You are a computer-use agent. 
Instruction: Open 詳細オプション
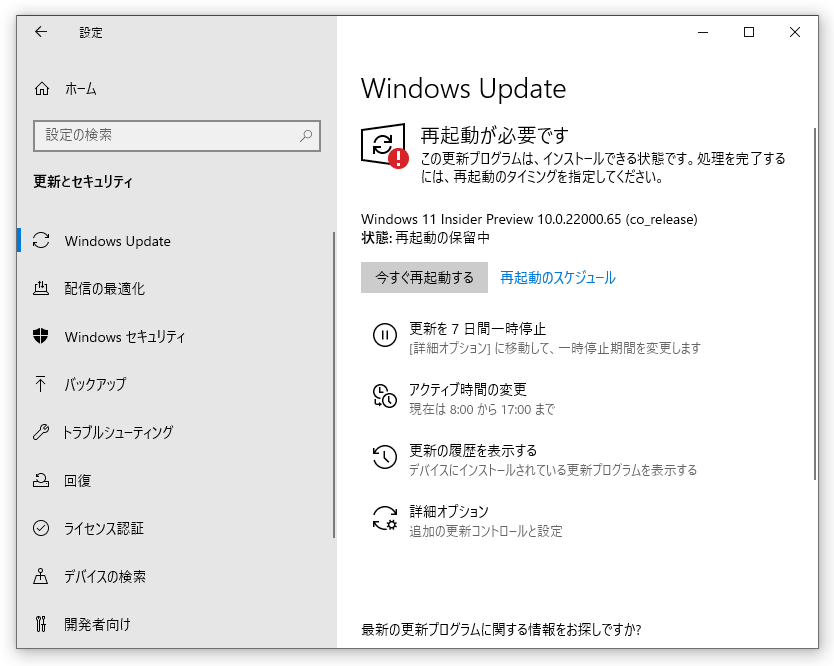(x=448, y=512)
